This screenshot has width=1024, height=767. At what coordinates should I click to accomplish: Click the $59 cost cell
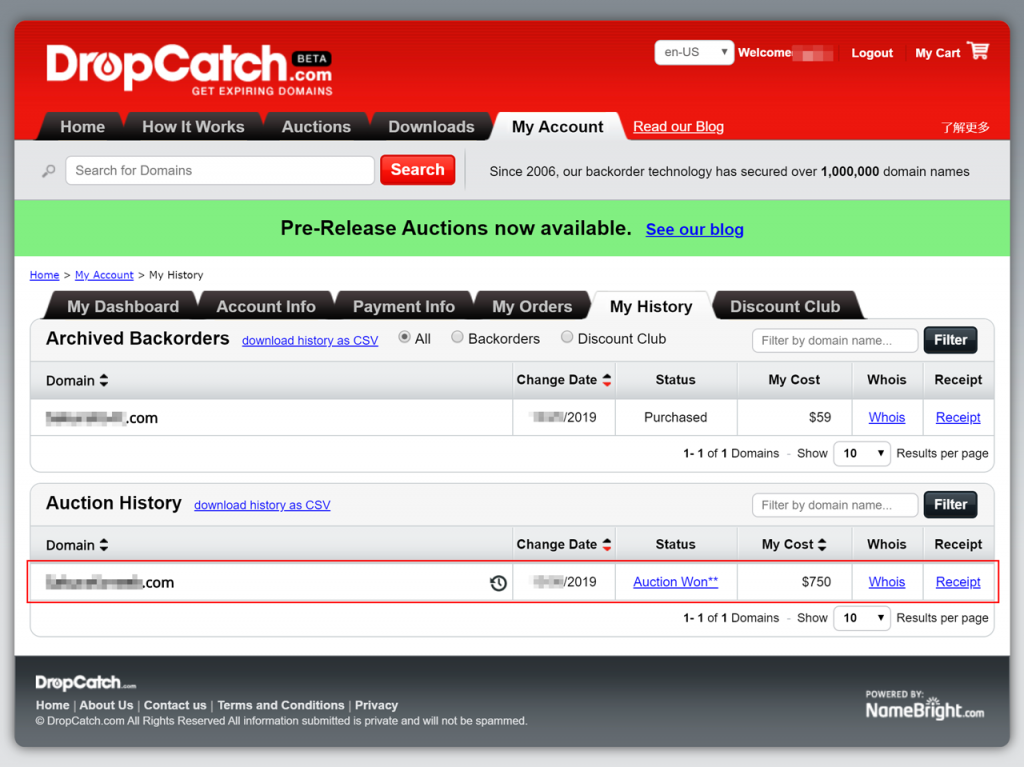tap(794, 417)
